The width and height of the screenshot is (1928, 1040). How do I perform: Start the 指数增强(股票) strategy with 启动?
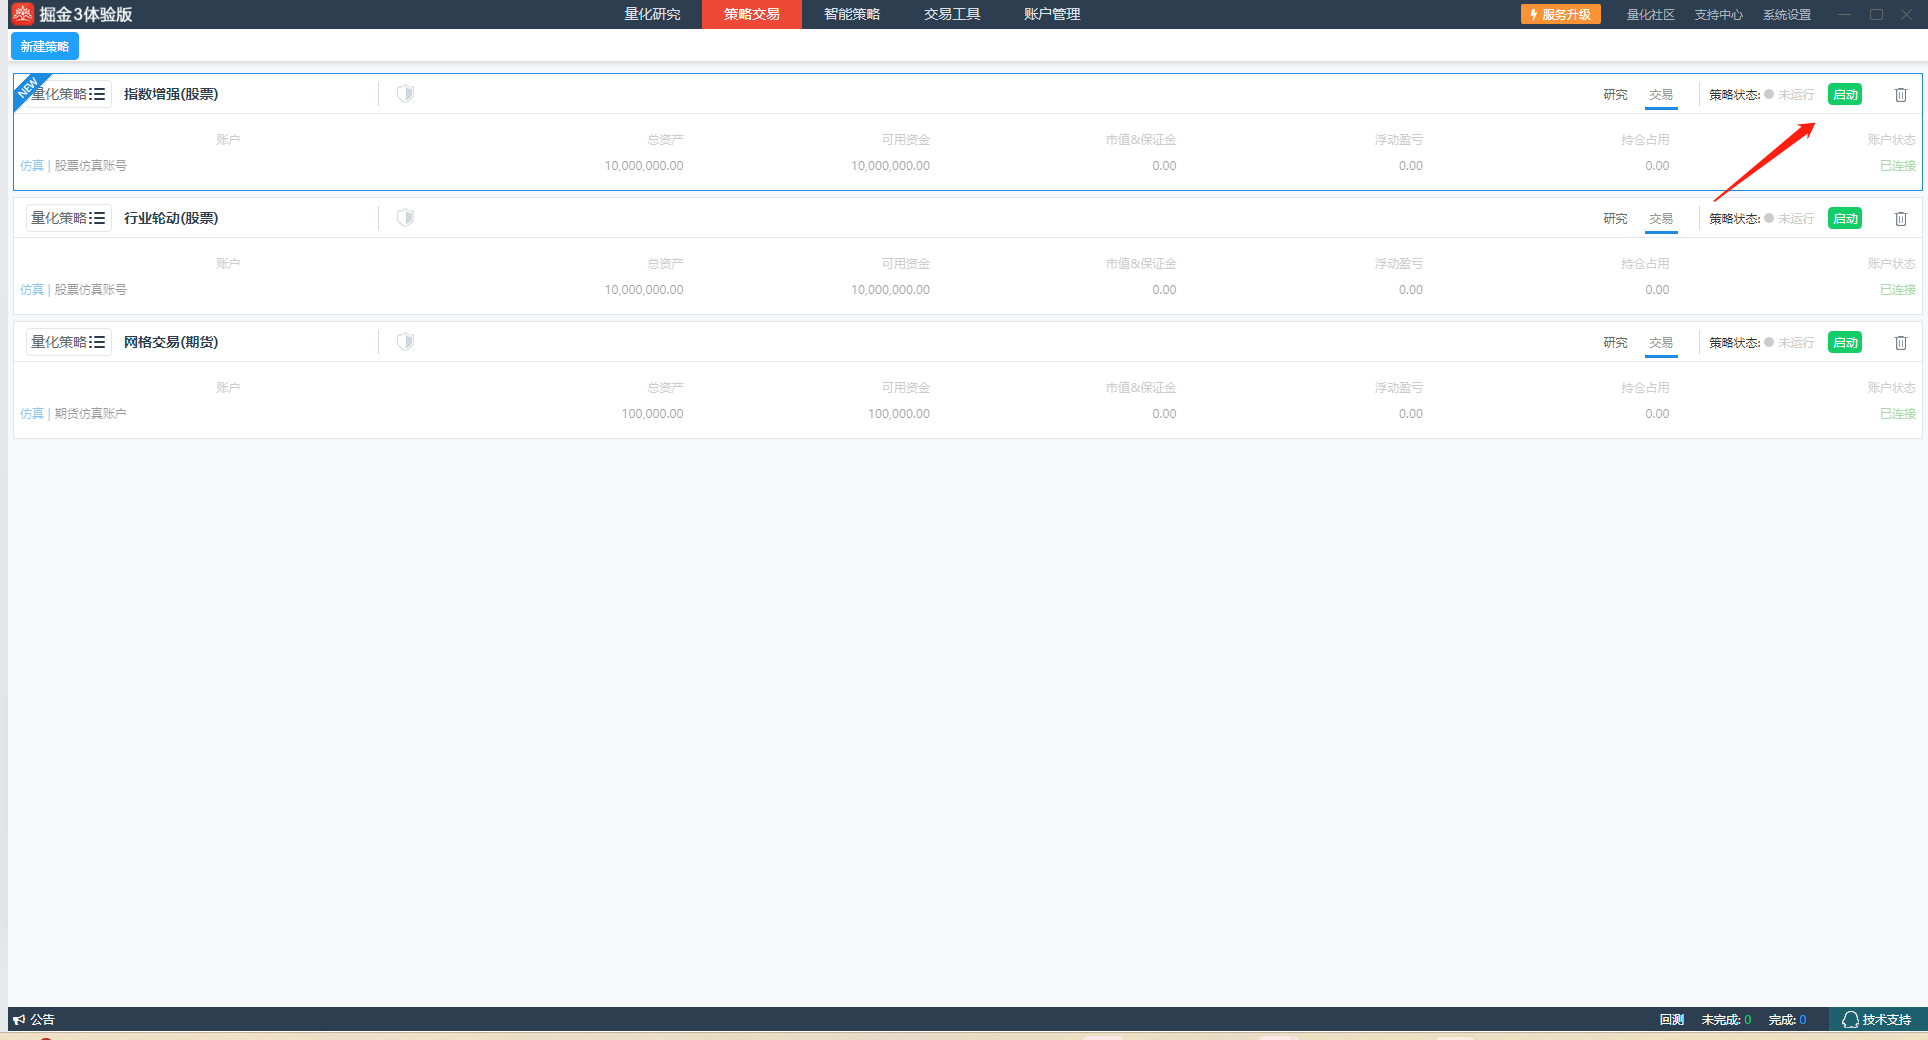click(x=1845, y=95)
